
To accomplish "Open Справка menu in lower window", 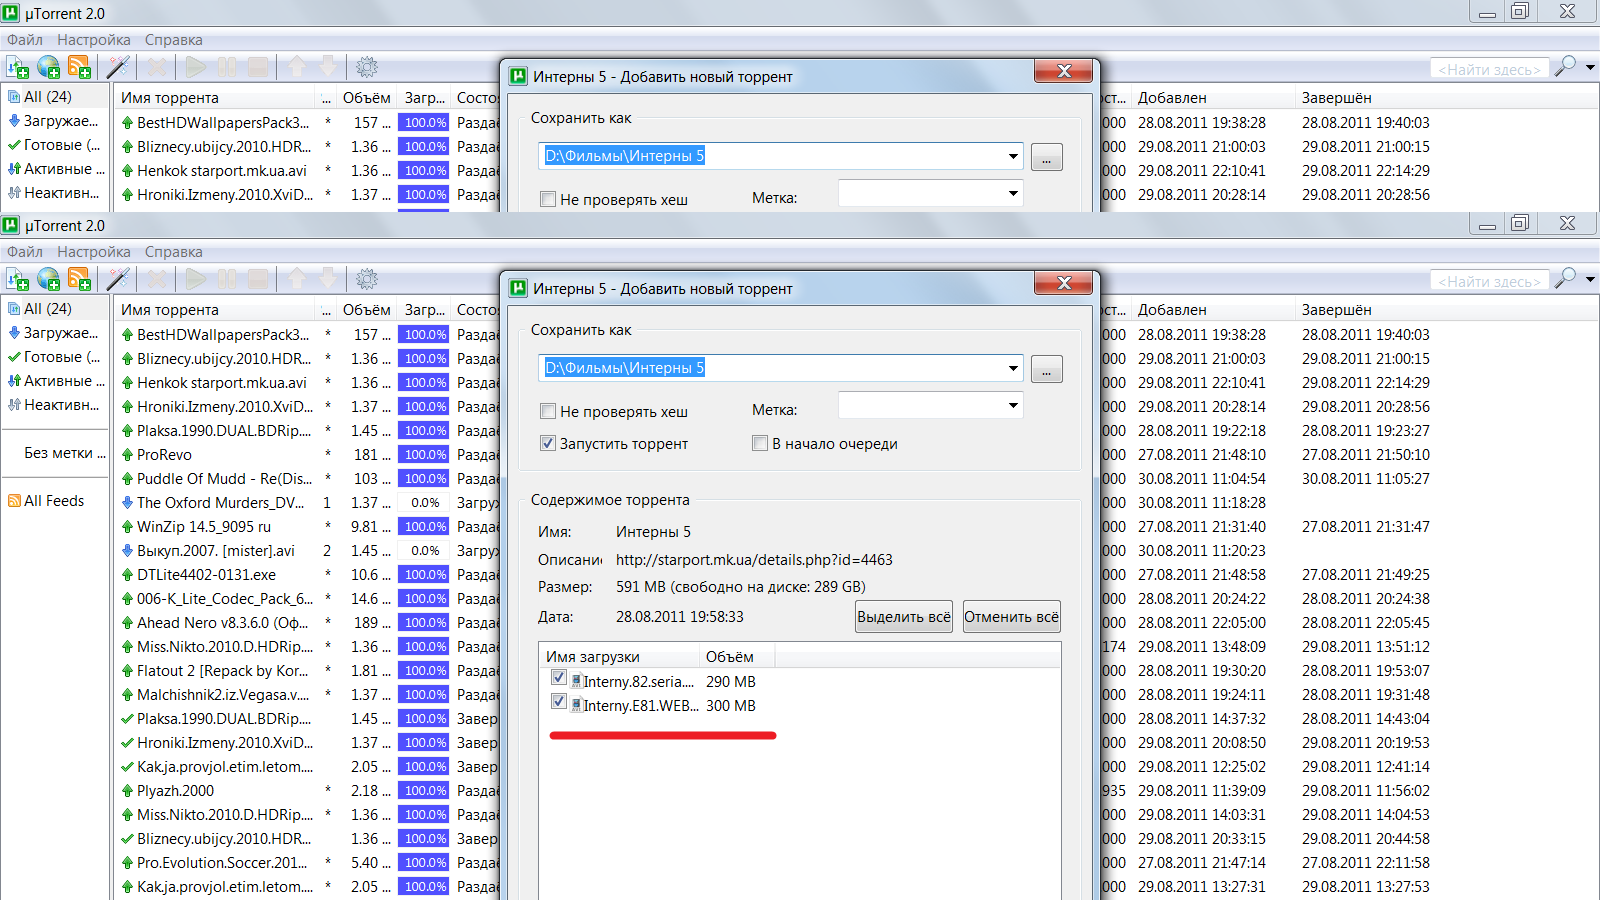I will click(174, 252).
